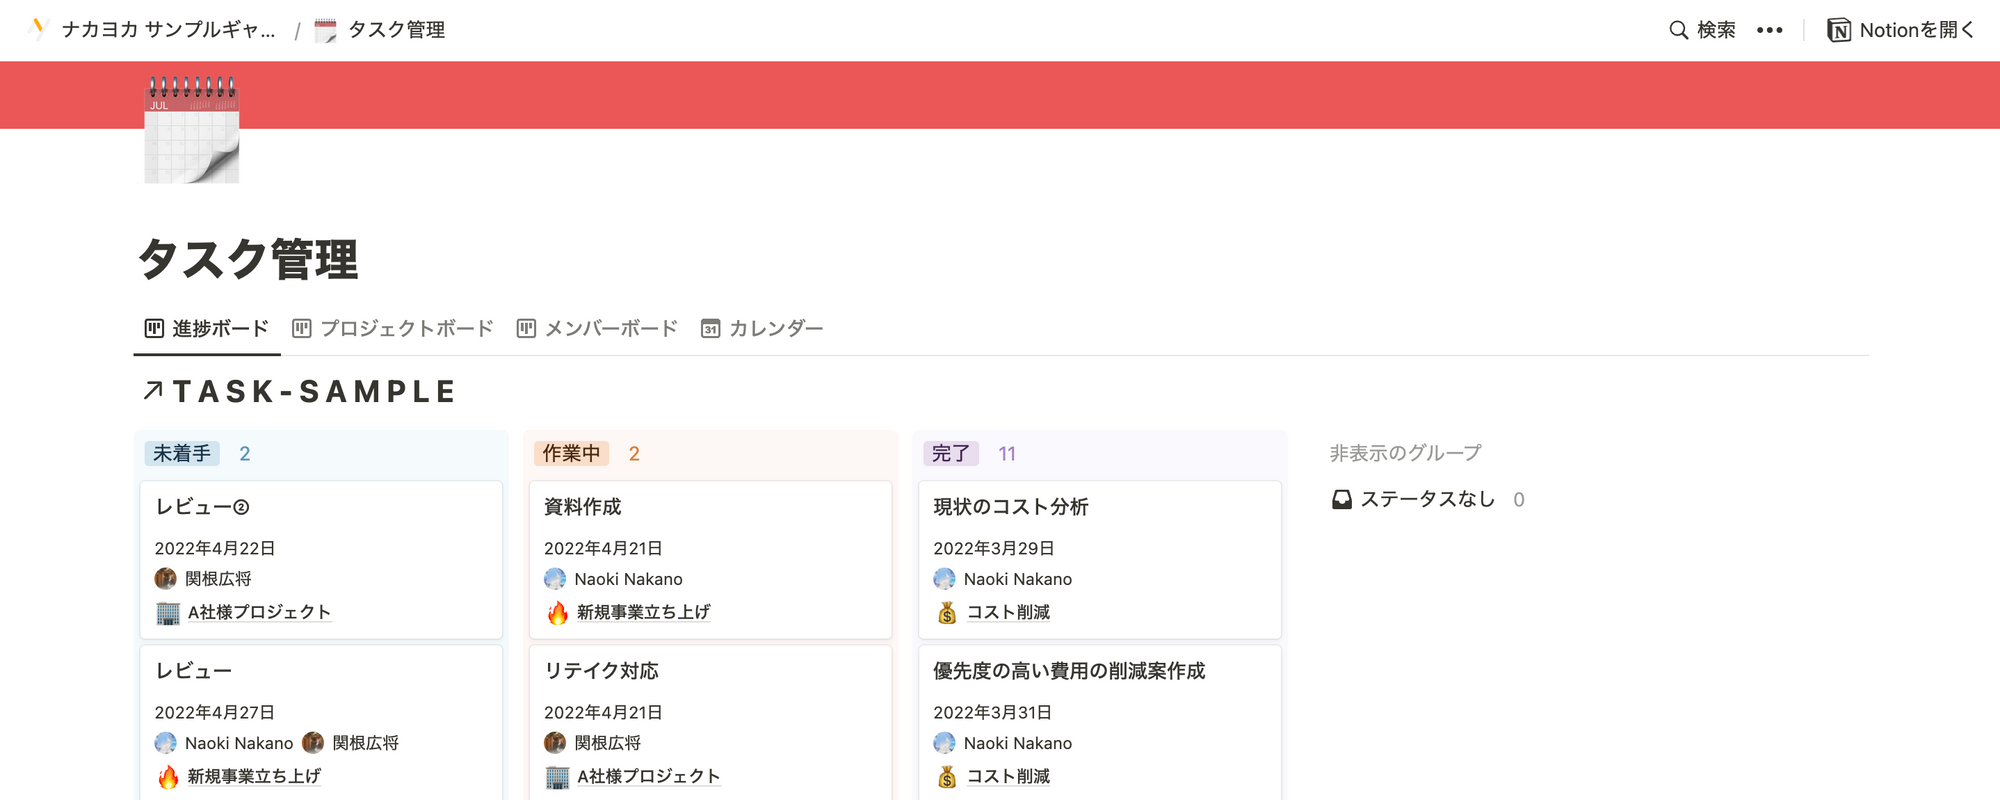Click Naoki Nakano avatar on 資料作成 card

coord(555,578)
